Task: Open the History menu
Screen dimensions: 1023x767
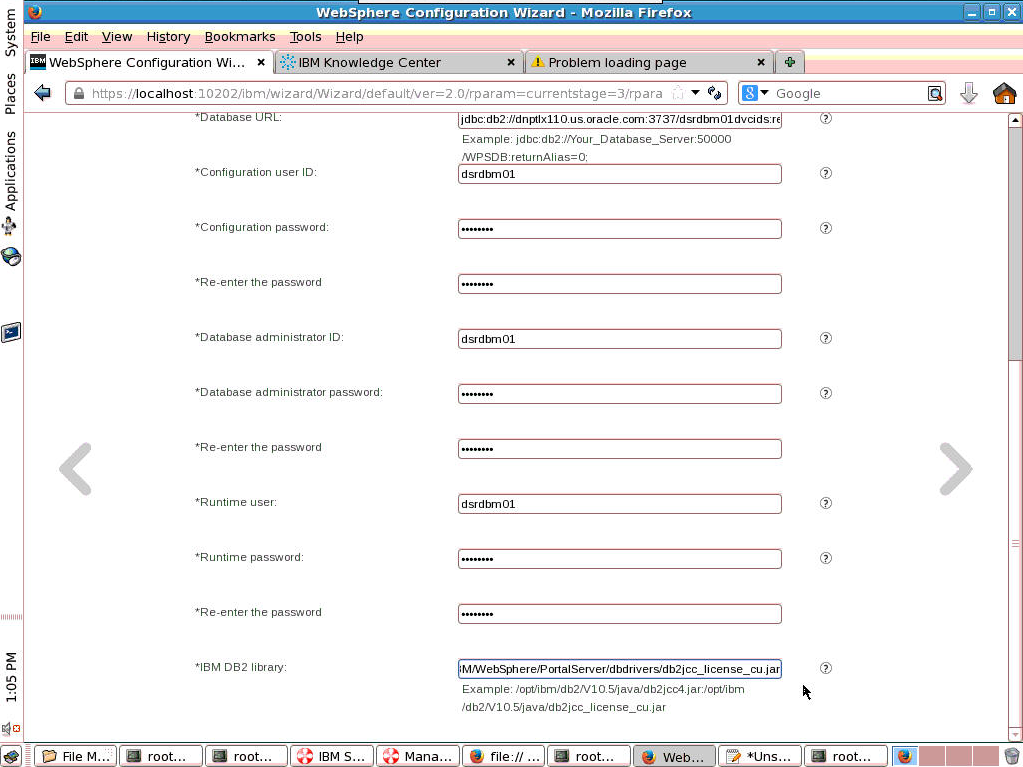Action: click(168, 37)
